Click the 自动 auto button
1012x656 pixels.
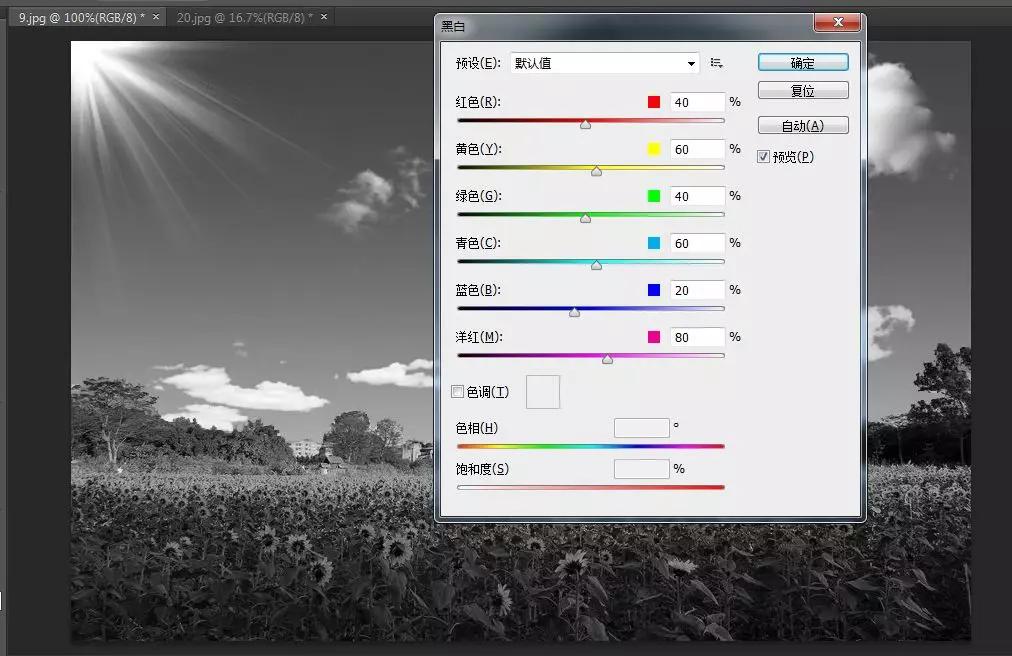pos(803,126)
